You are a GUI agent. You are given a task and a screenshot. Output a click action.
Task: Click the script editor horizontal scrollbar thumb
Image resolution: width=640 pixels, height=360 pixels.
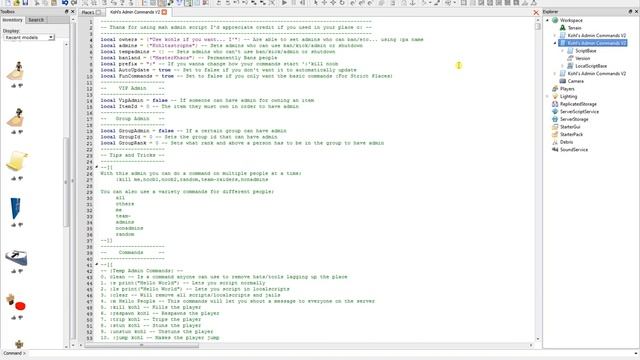coord(142,345)
